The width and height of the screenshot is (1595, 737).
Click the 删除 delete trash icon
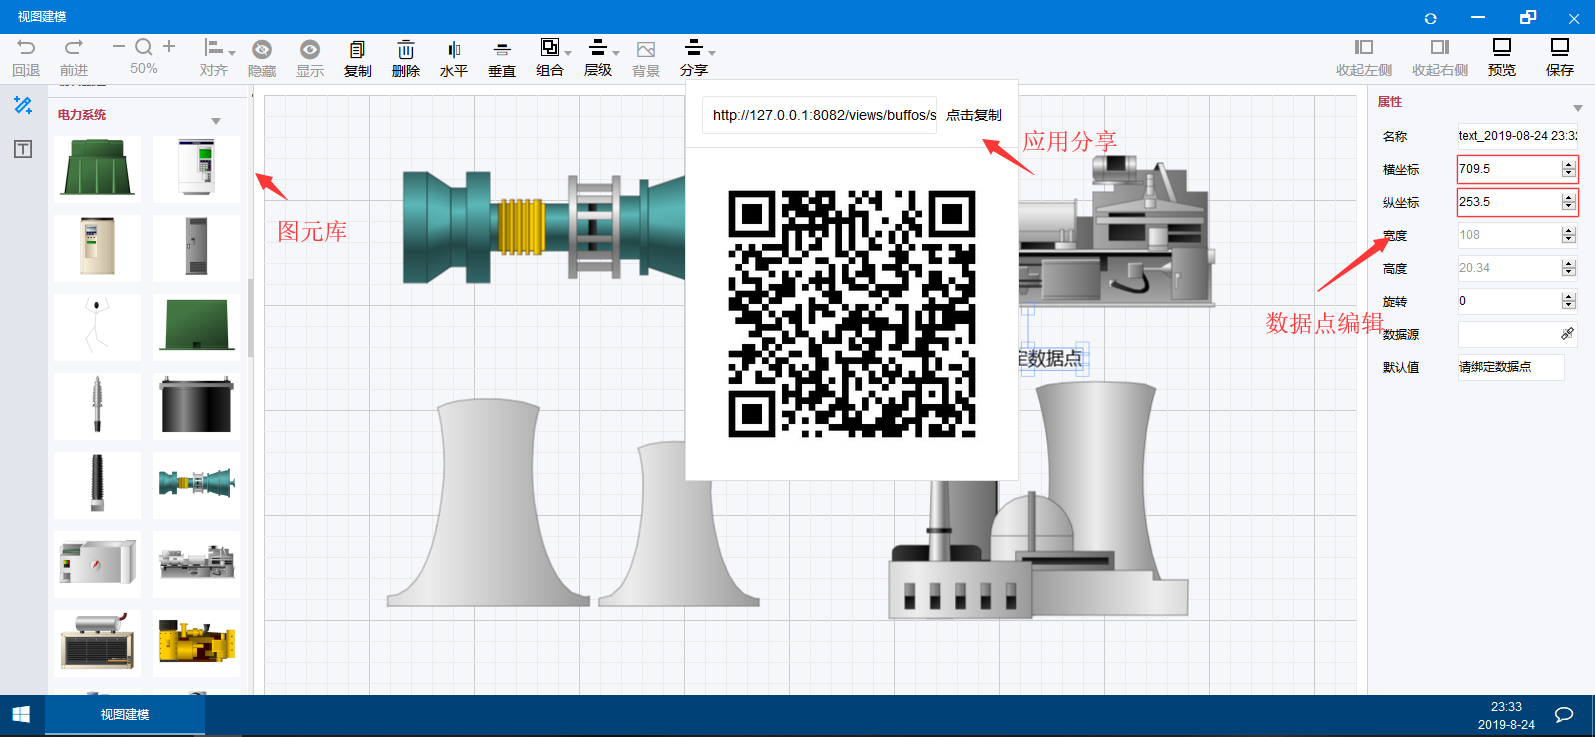pyautogui.click(x=405, y=50)
